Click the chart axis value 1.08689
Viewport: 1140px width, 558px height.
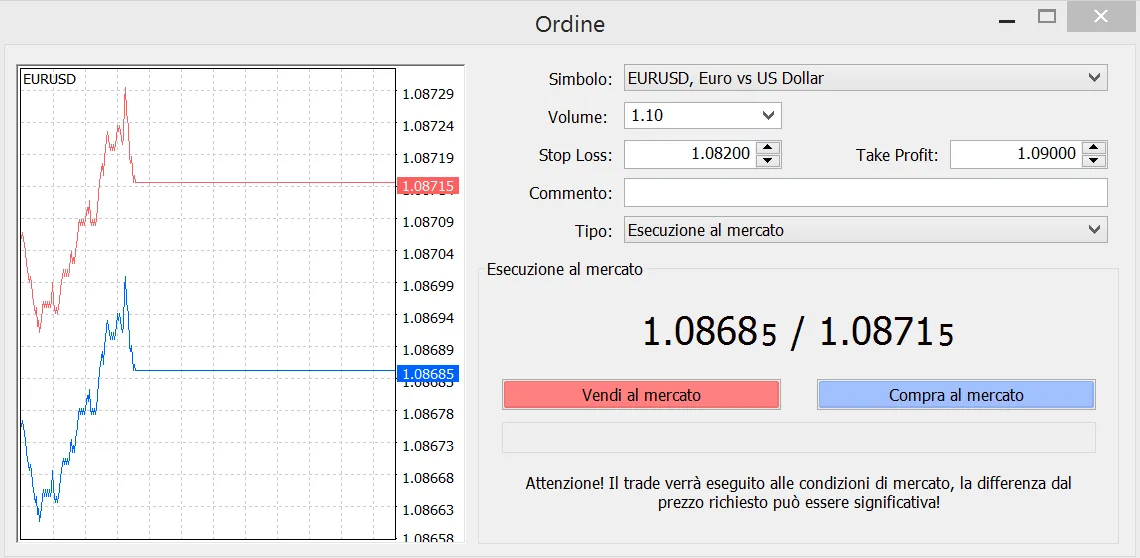point(428,350)
